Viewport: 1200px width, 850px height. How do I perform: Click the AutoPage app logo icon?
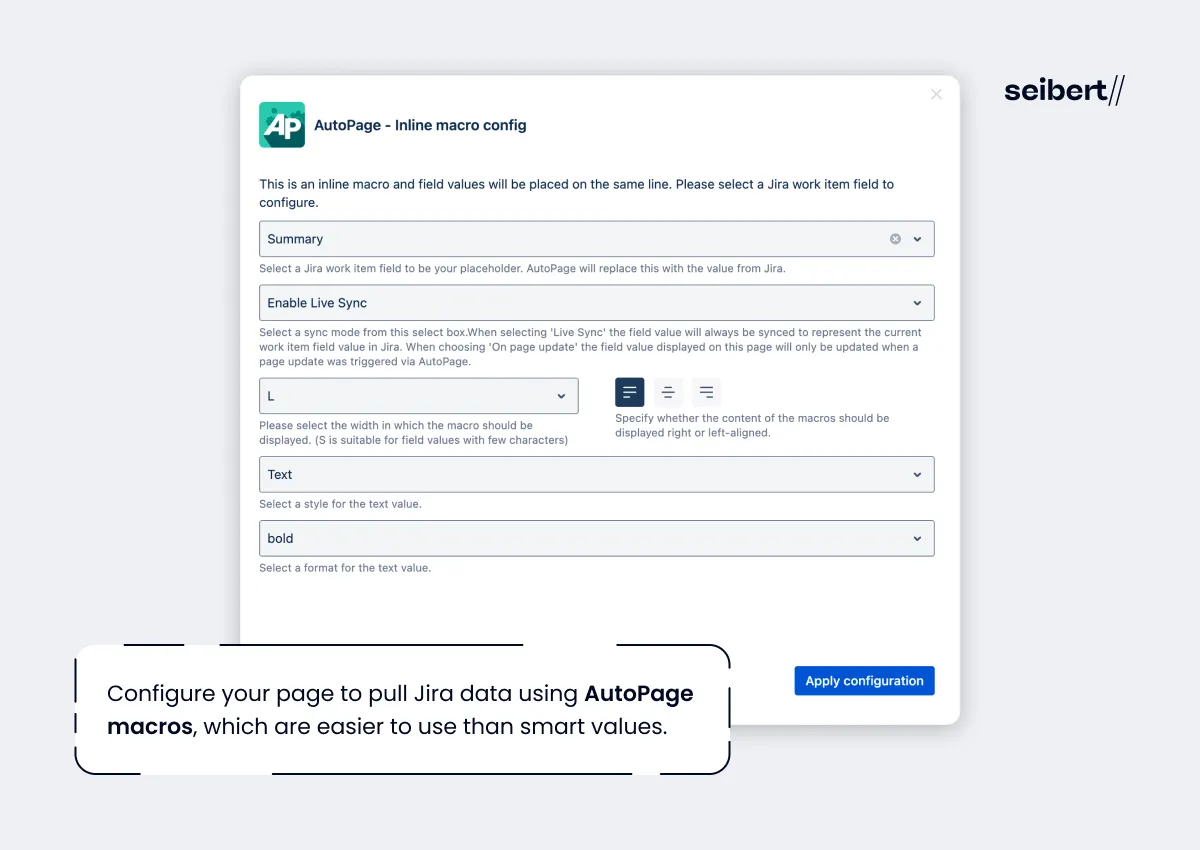tap(282, 125)
